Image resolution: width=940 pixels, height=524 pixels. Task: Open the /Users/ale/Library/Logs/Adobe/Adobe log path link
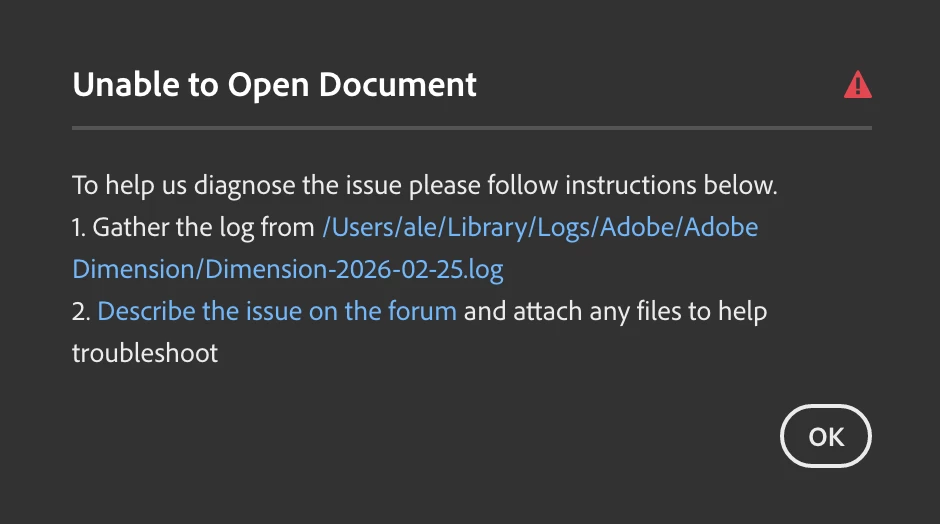click(539, 227)
